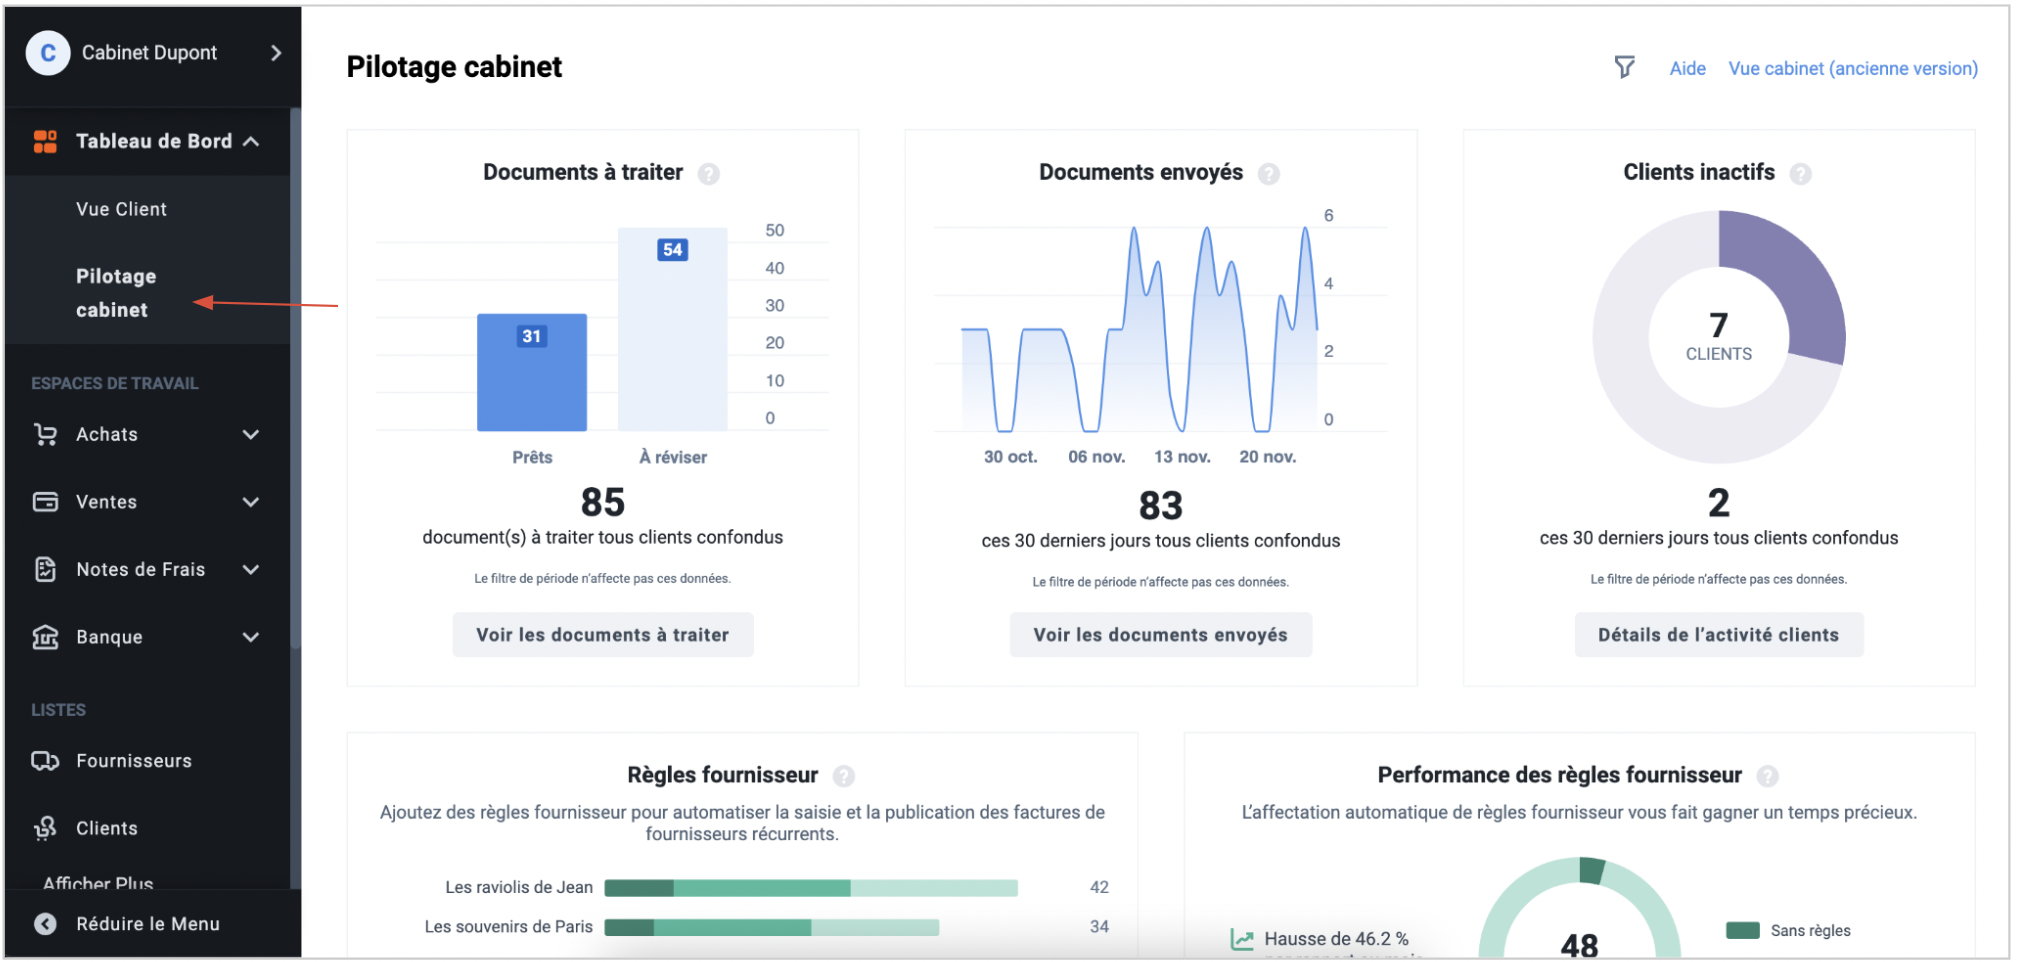This screenshot has width=2020, height=962.
Task: Click the value 34 for Les souvenirs de Paris
Action: pos(1099,926)
